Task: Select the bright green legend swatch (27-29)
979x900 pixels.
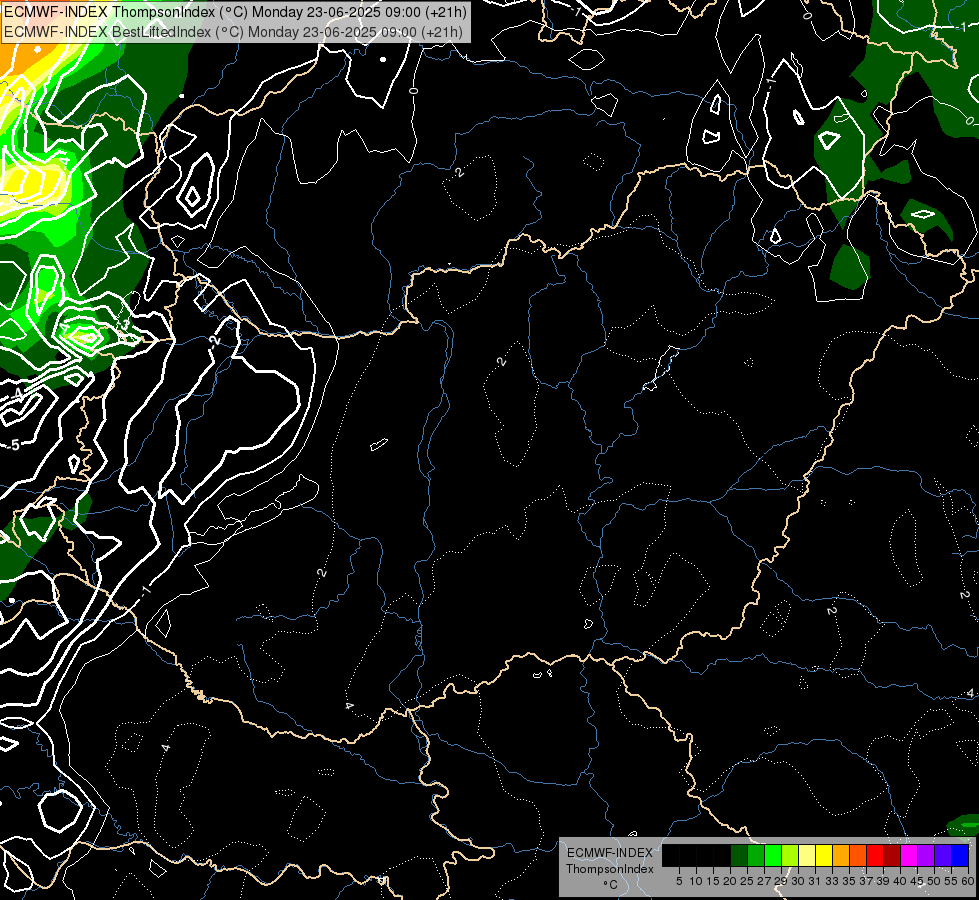Action: tap(773, 855)
